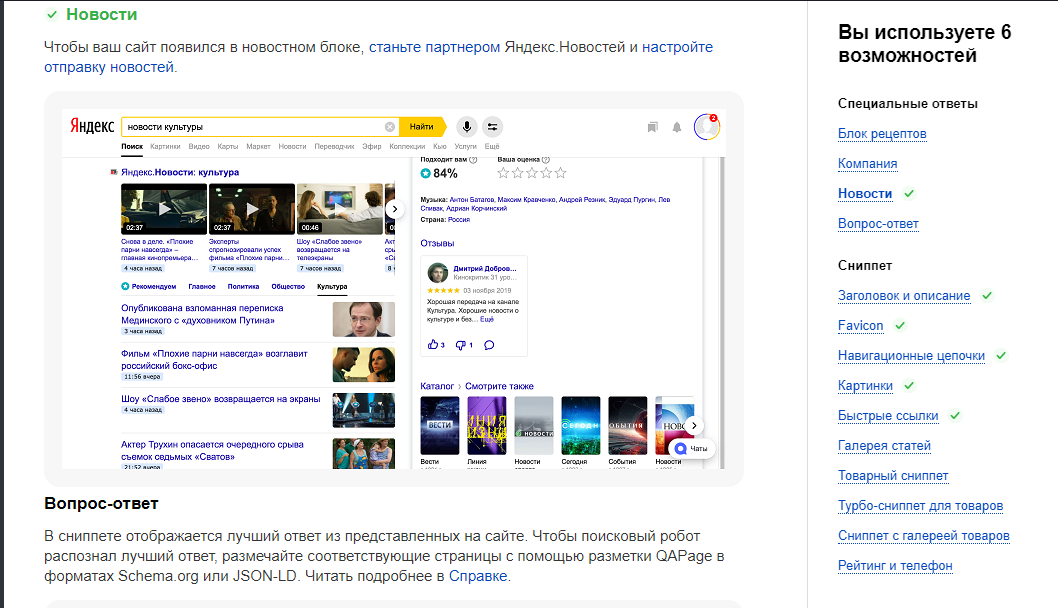Open the notifications bell icon
Image resolution: width=1058 pixels, height=608 pixels.
[x=677, y=127]
